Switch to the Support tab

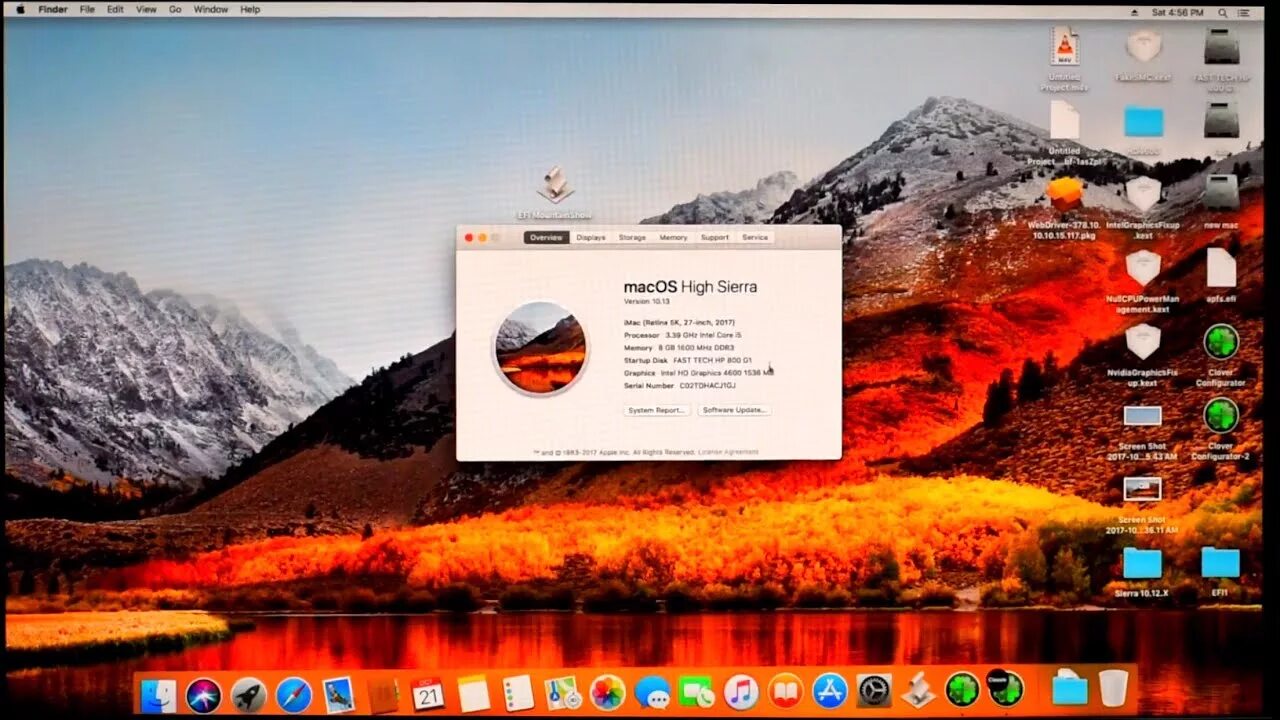[x=714, y=237]
